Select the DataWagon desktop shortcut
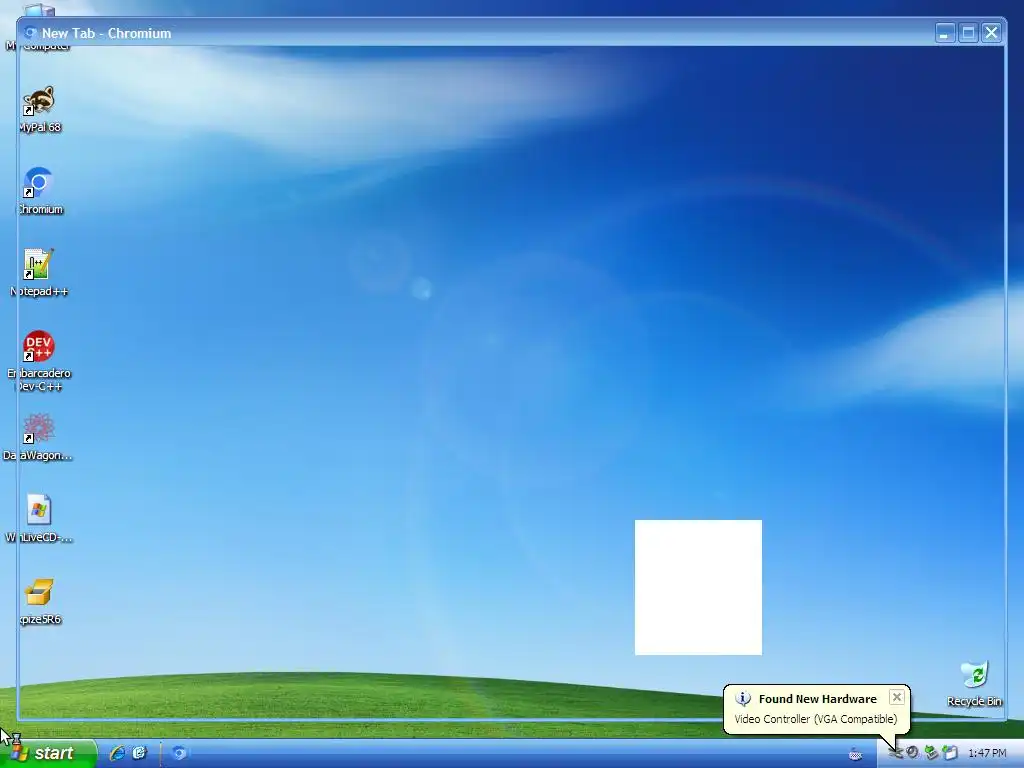1024x768 pixels. [38, 437]
